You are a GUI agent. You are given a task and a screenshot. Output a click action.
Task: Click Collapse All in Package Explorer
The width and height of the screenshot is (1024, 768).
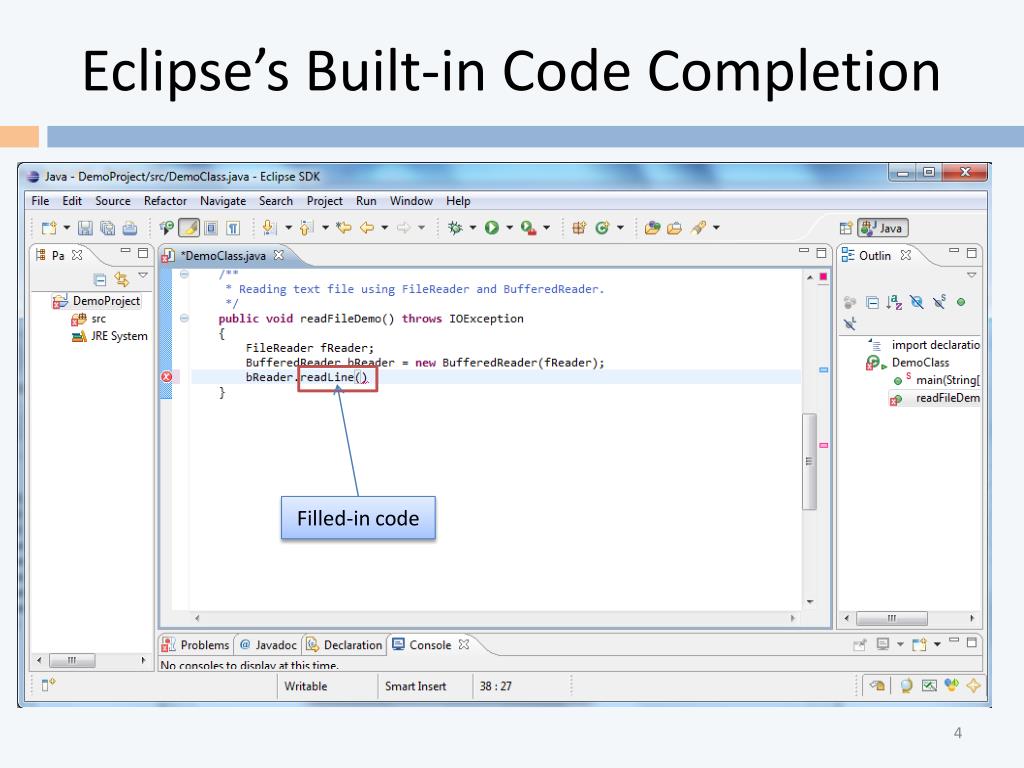(x=100, y=280)
